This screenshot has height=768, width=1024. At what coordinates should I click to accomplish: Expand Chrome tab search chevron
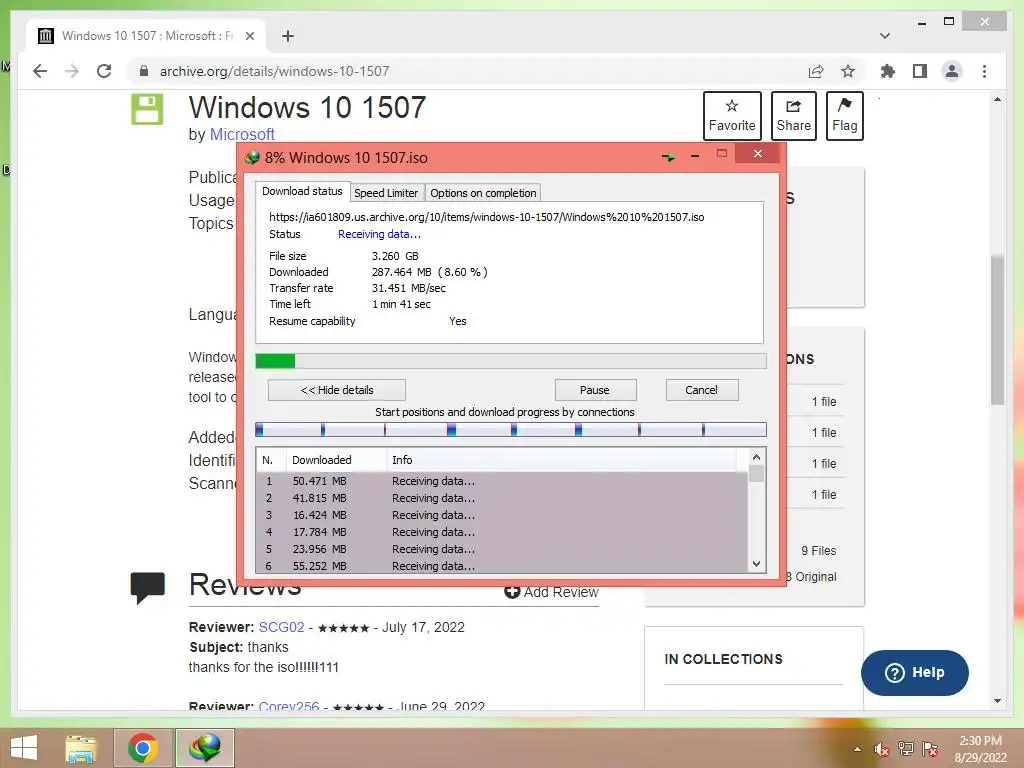point(885,36)
